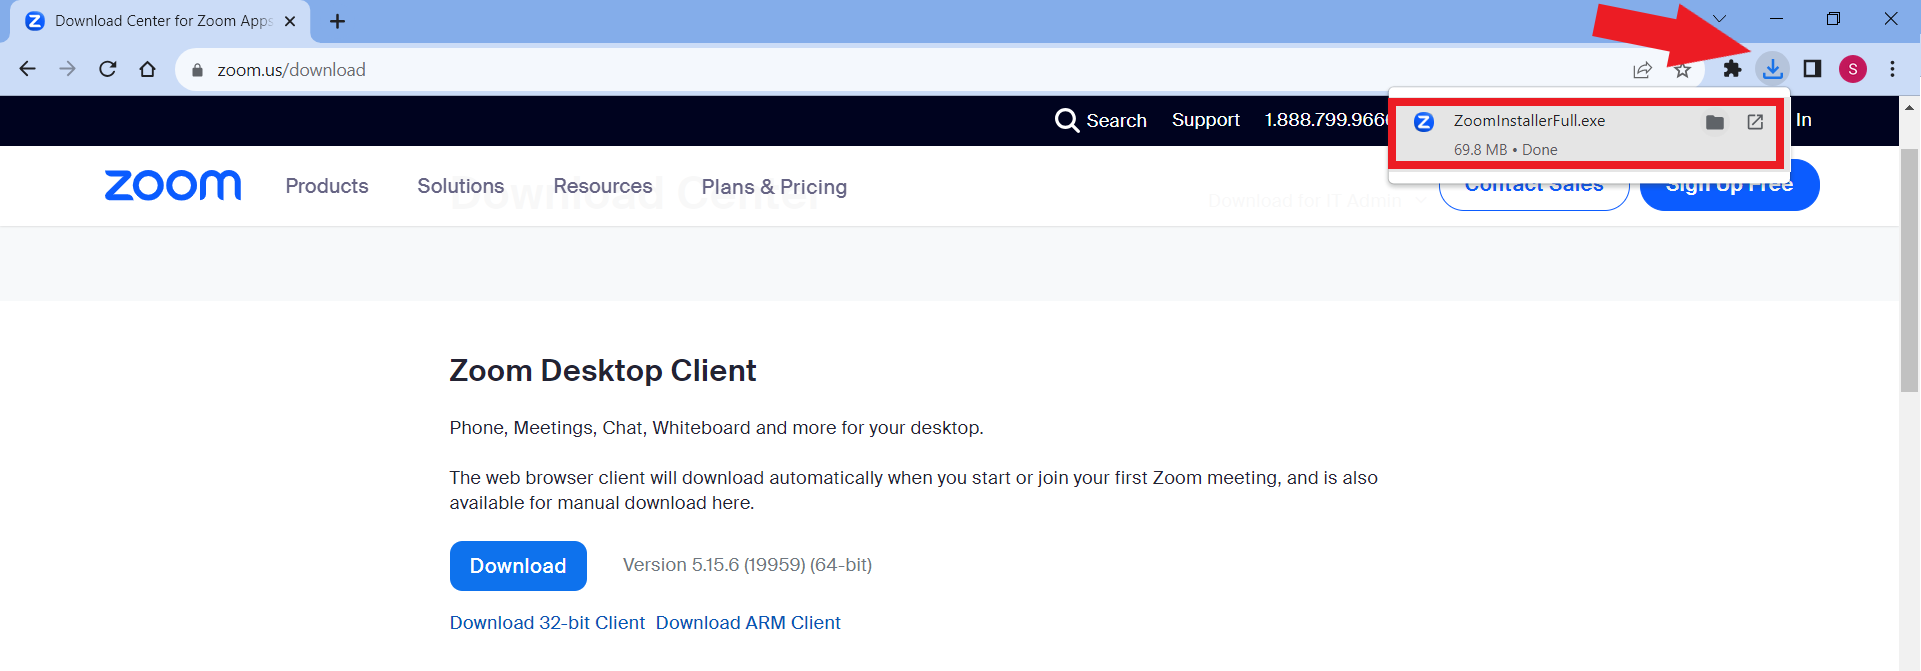Open the Resources menu

coord(603,186)
